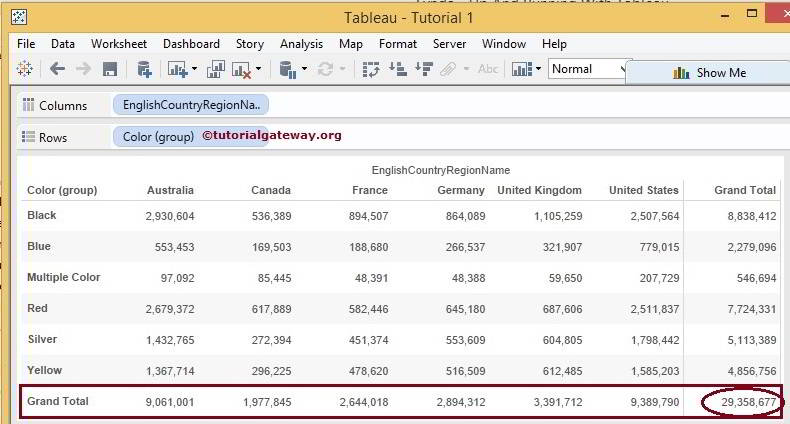The width and height of the screenshot is (790, 424).
Task: Click the Rows shelf icon
Action: [x=29, y=136]
